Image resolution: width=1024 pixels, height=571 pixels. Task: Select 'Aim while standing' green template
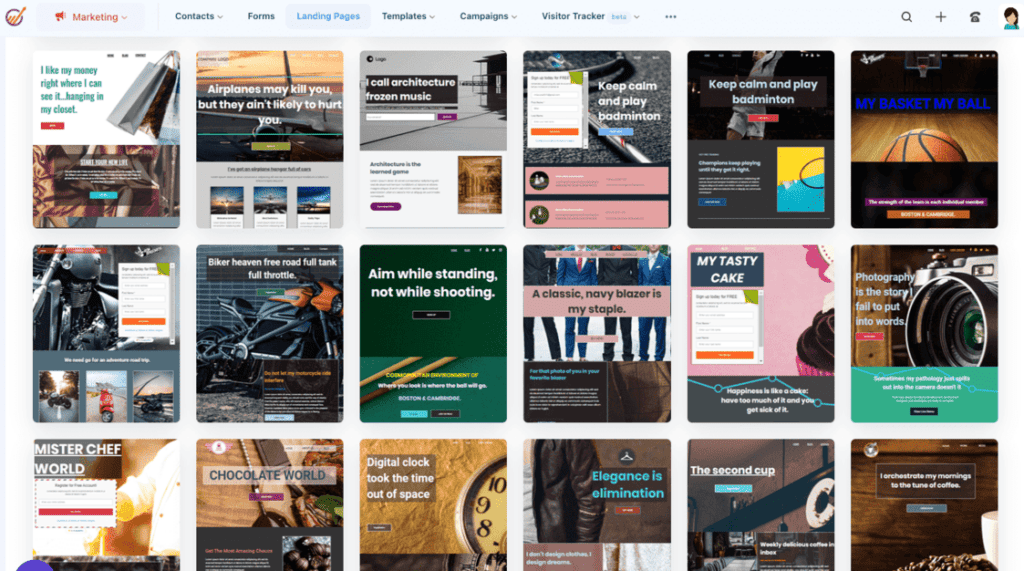[x=433, y=333]
